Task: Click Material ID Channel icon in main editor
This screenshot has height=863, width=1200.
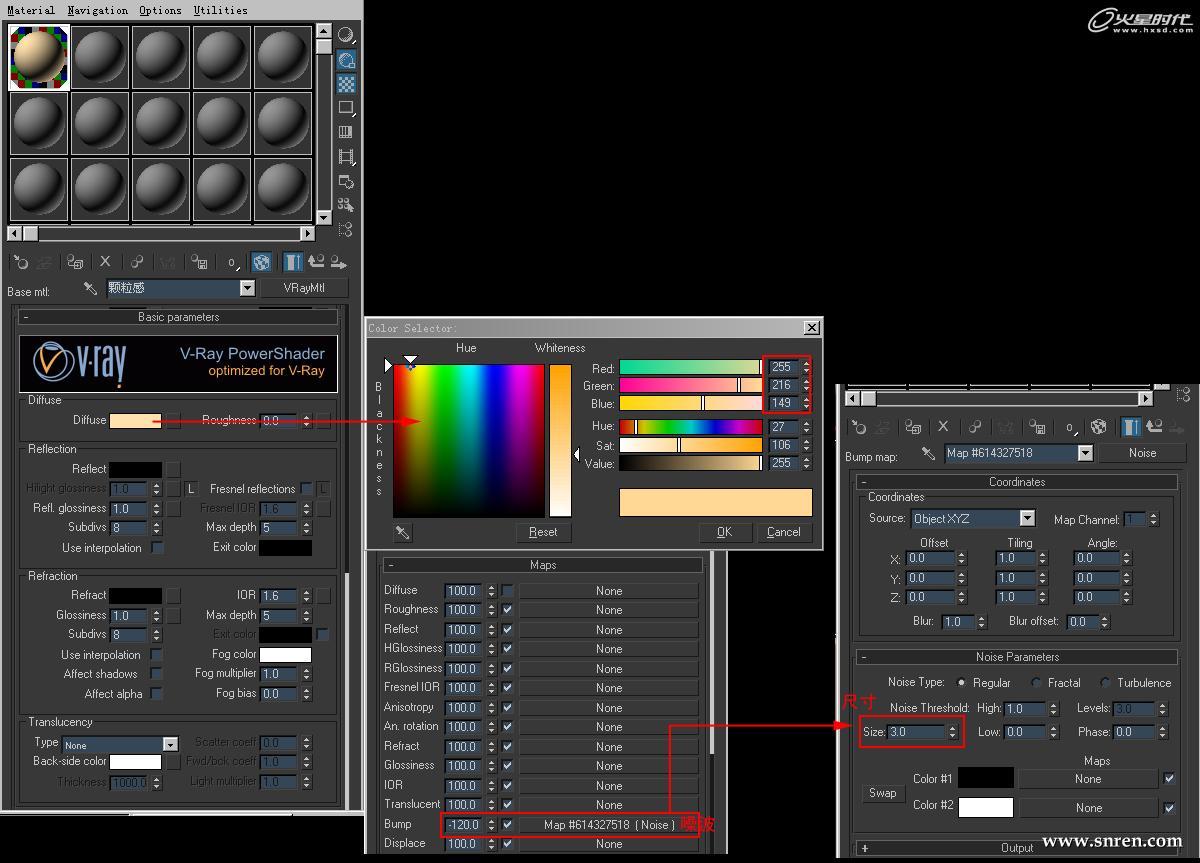Action: (x=231, y=262)
